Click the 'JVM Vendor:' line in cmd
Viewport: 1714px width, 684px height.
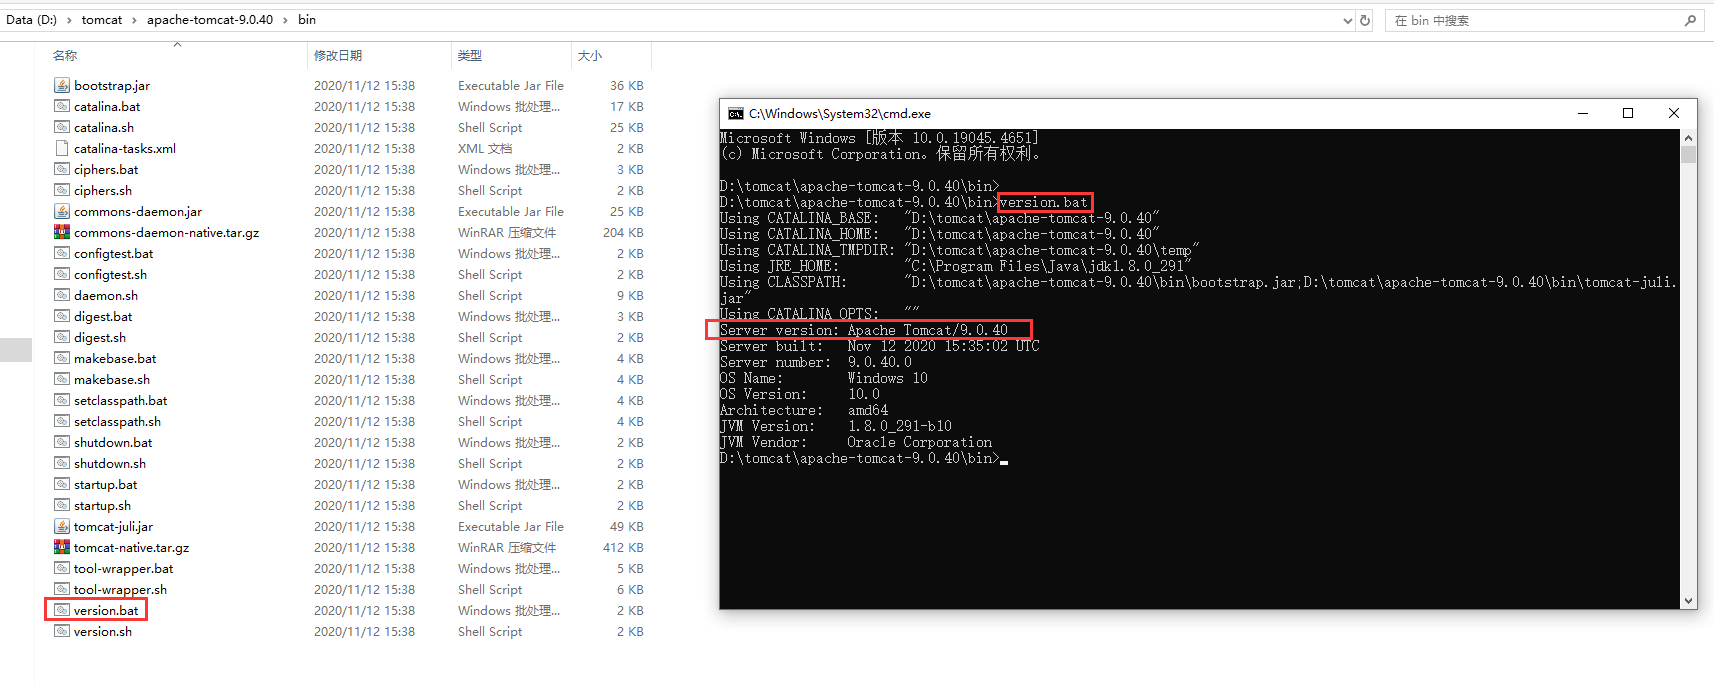(856, 442)
